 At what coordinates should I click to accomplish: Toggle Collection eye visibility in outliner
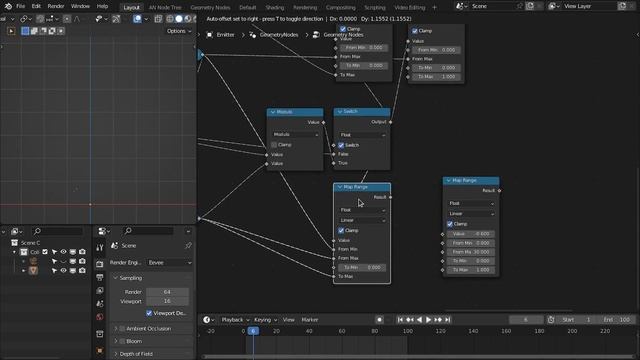pyautogui.click(x=63, y=252)
